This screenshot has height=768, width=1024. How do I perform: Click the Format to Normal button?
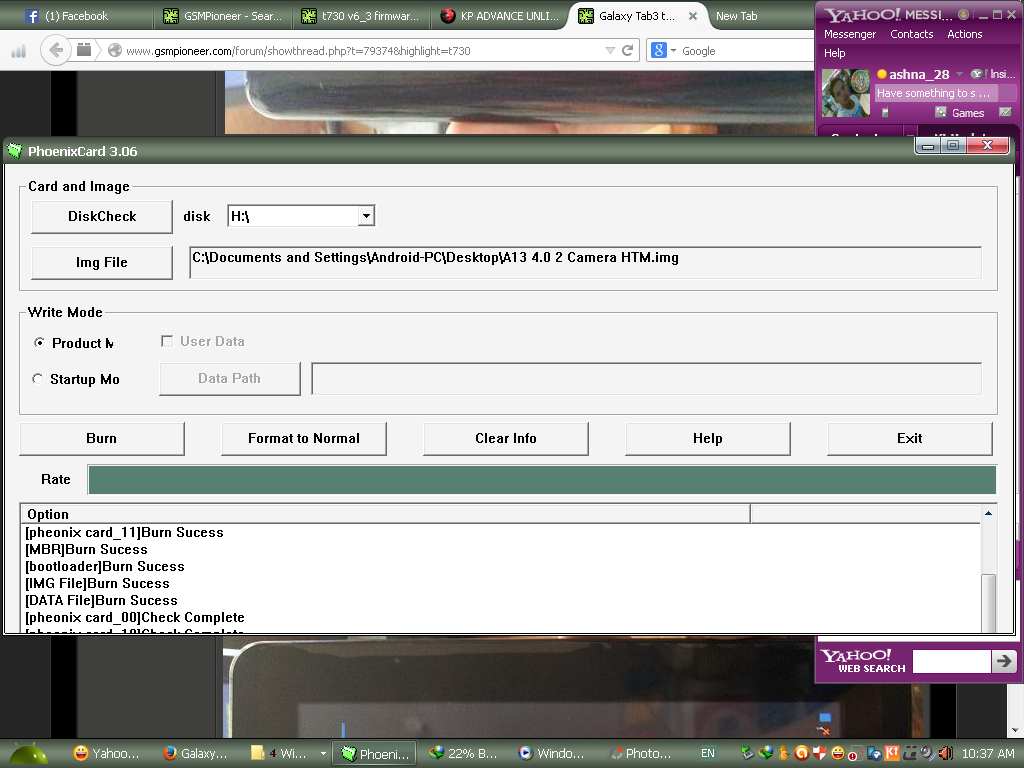click(303, 438)
